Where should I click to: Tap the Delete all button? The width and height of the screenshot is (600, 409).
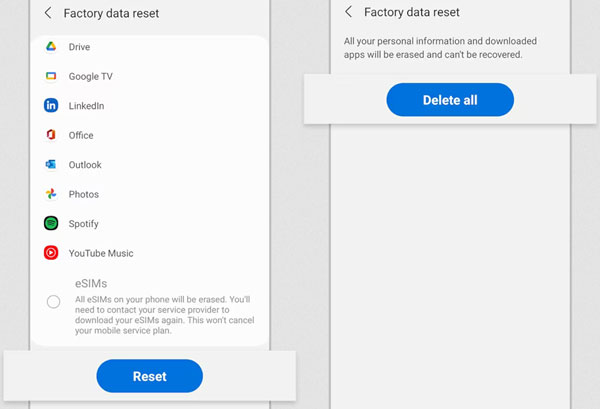click(450, 100)
